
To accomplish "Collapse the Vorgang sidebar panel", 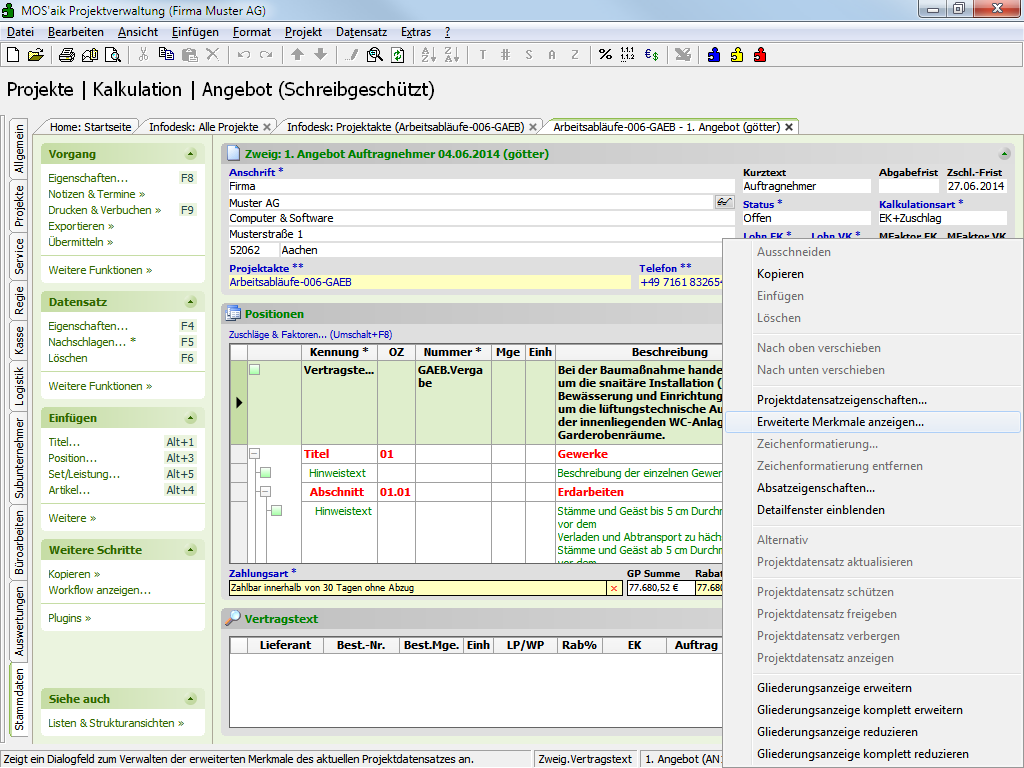I will pos(190,154).
